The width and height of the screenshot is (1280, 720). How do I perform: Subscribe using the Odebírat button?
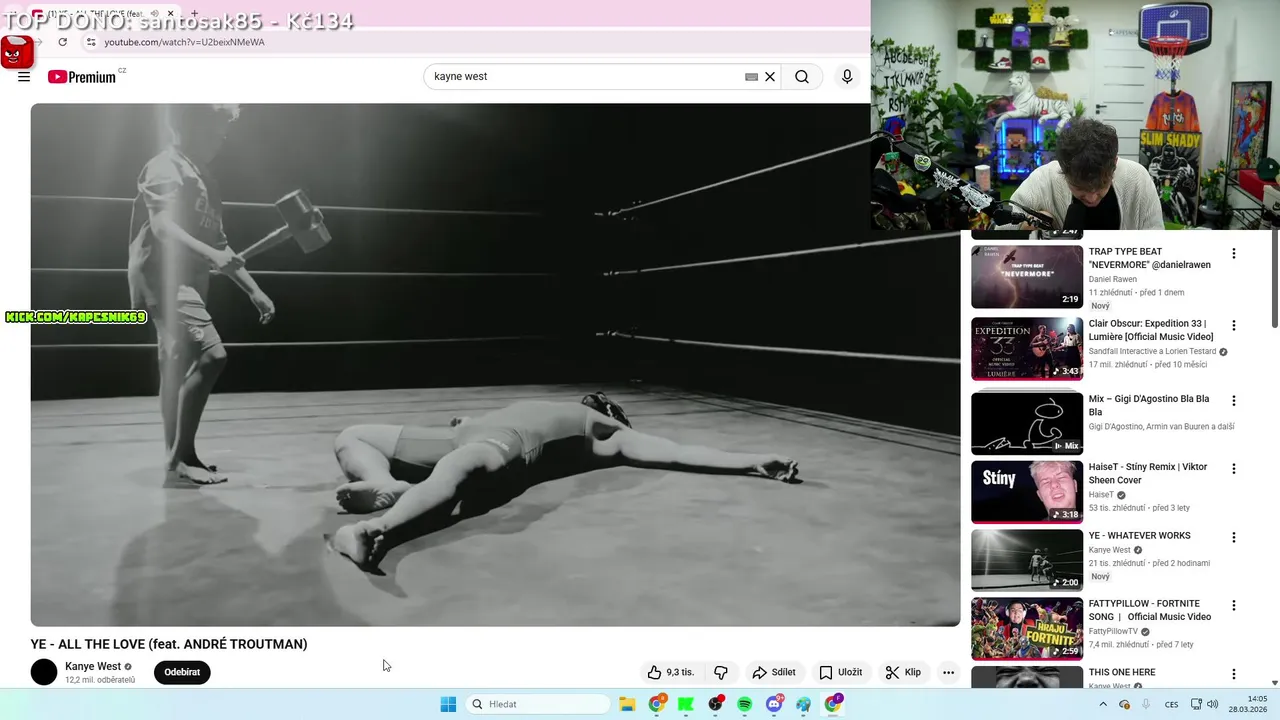pos(182,672)
